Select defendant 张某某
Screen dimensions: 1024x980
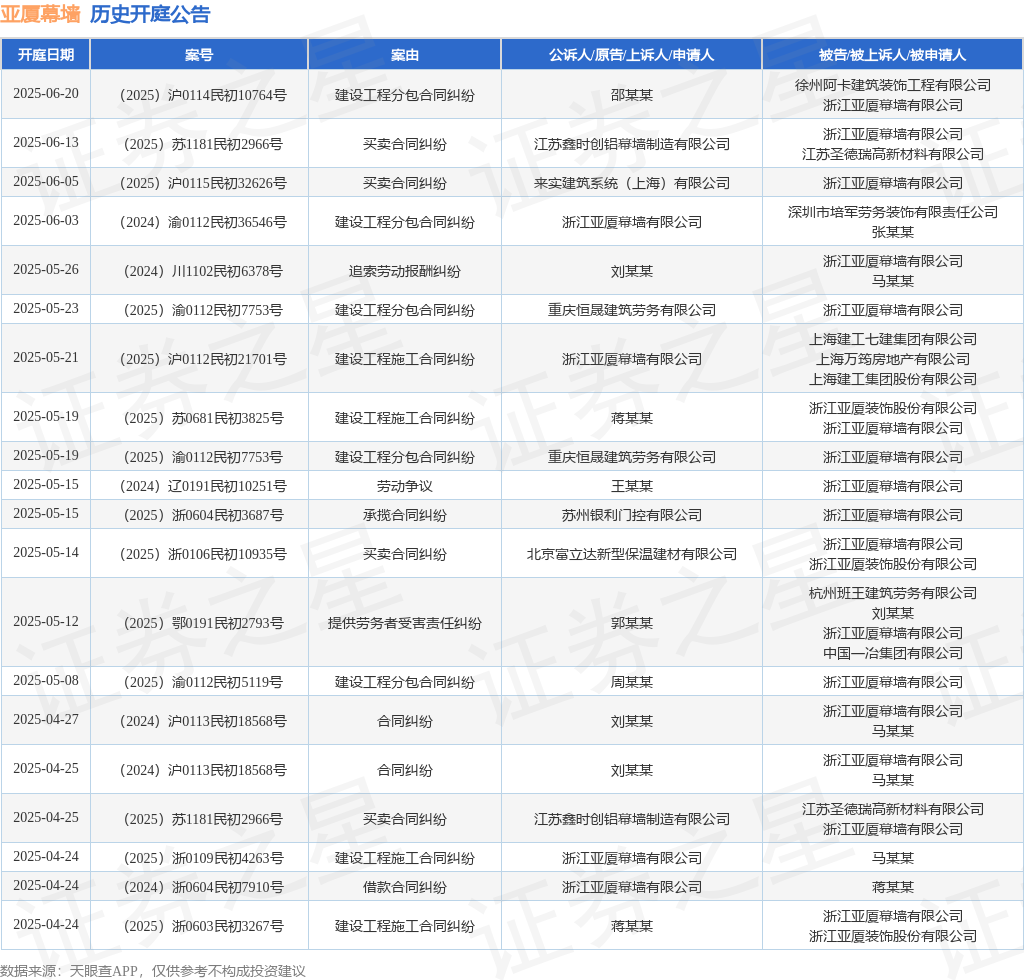coord(893,232)
